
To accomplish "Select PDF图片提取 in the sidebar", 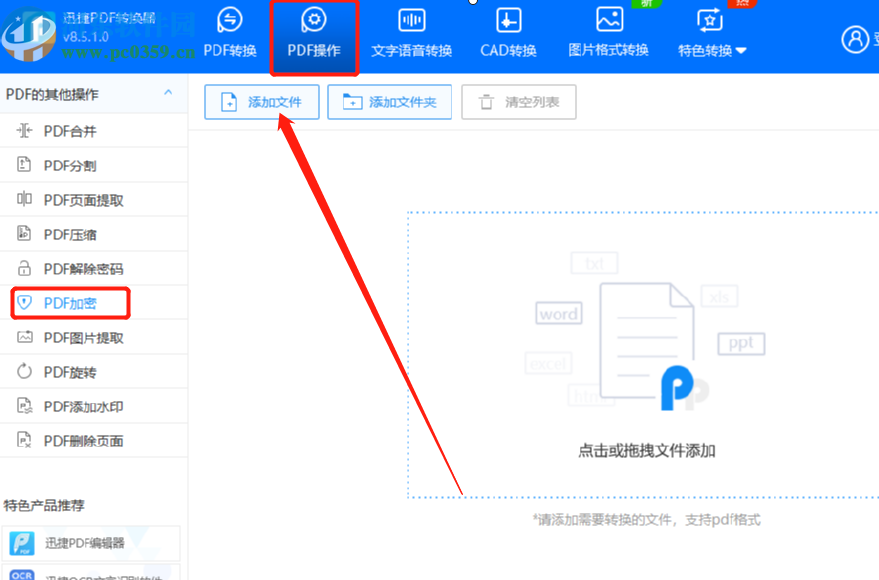I will [94, 337].
